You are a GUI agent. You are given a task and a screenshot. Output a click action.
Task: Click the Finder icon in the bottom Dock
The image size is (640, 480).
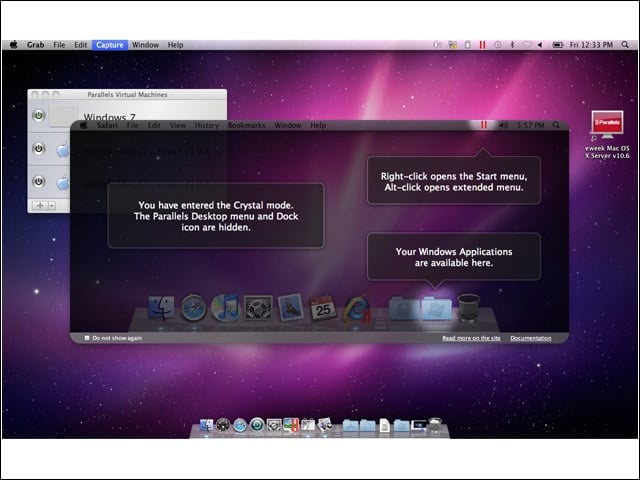(206, 425)
